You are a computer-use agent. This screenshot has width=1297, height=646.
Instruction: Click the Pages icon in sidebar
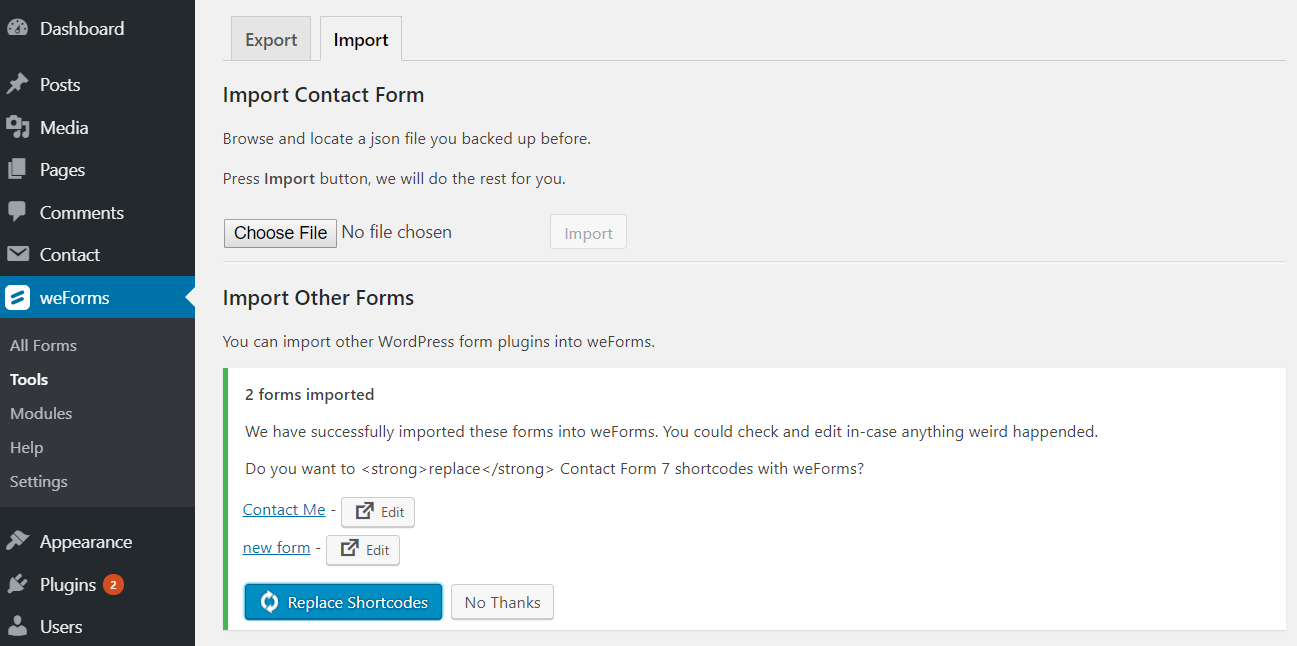point(17,170)
